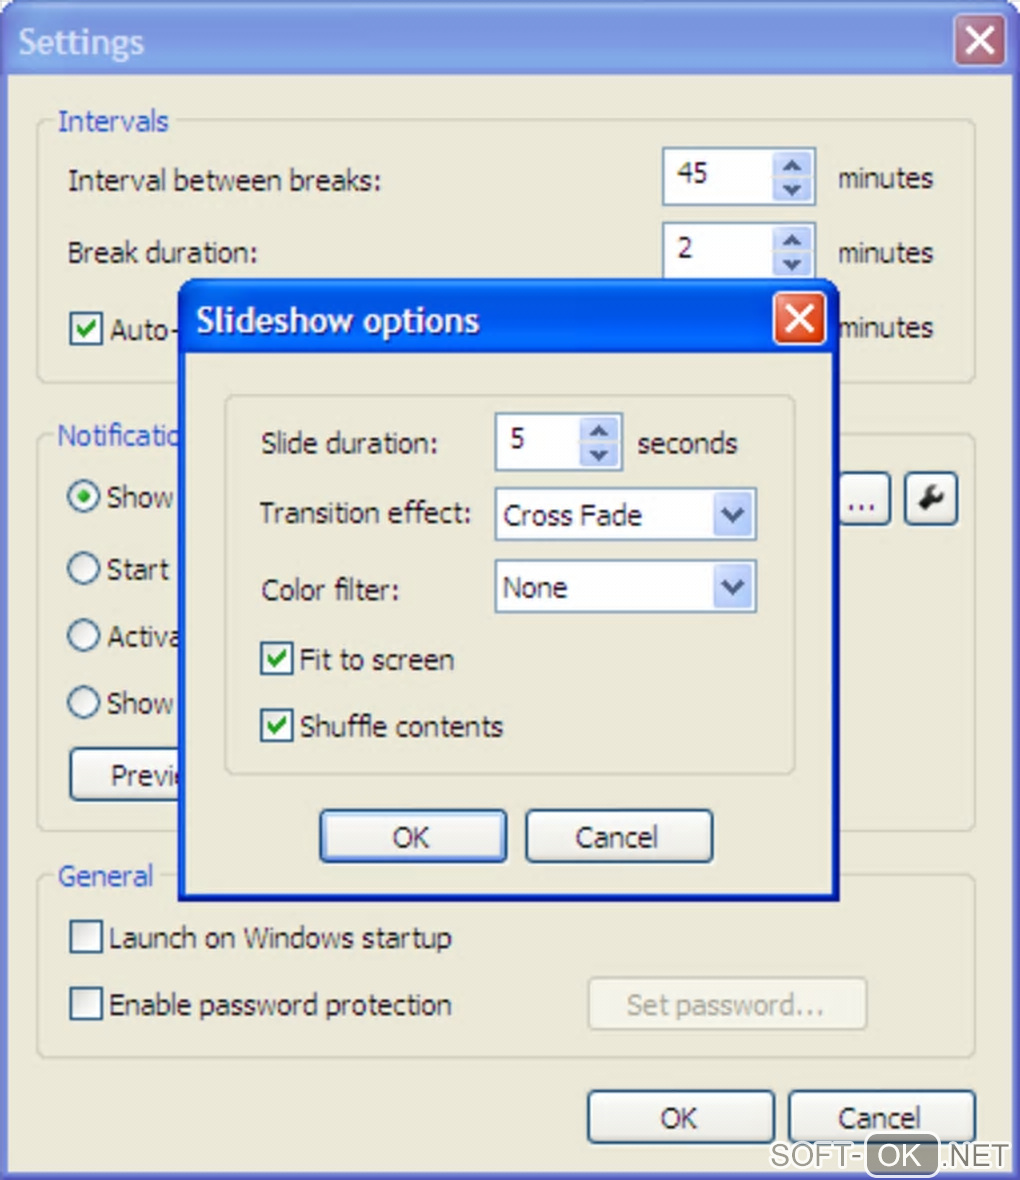Increase break duration spinner value
Viewport: 1020px width, 1180px height.
click(793, 240)
